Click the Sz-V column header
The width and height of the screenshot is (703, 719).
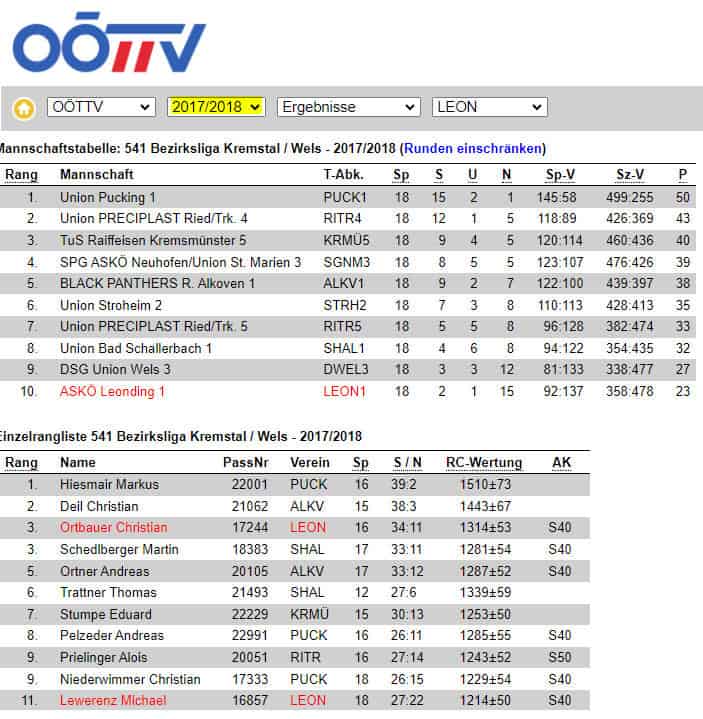pos(630,175)
